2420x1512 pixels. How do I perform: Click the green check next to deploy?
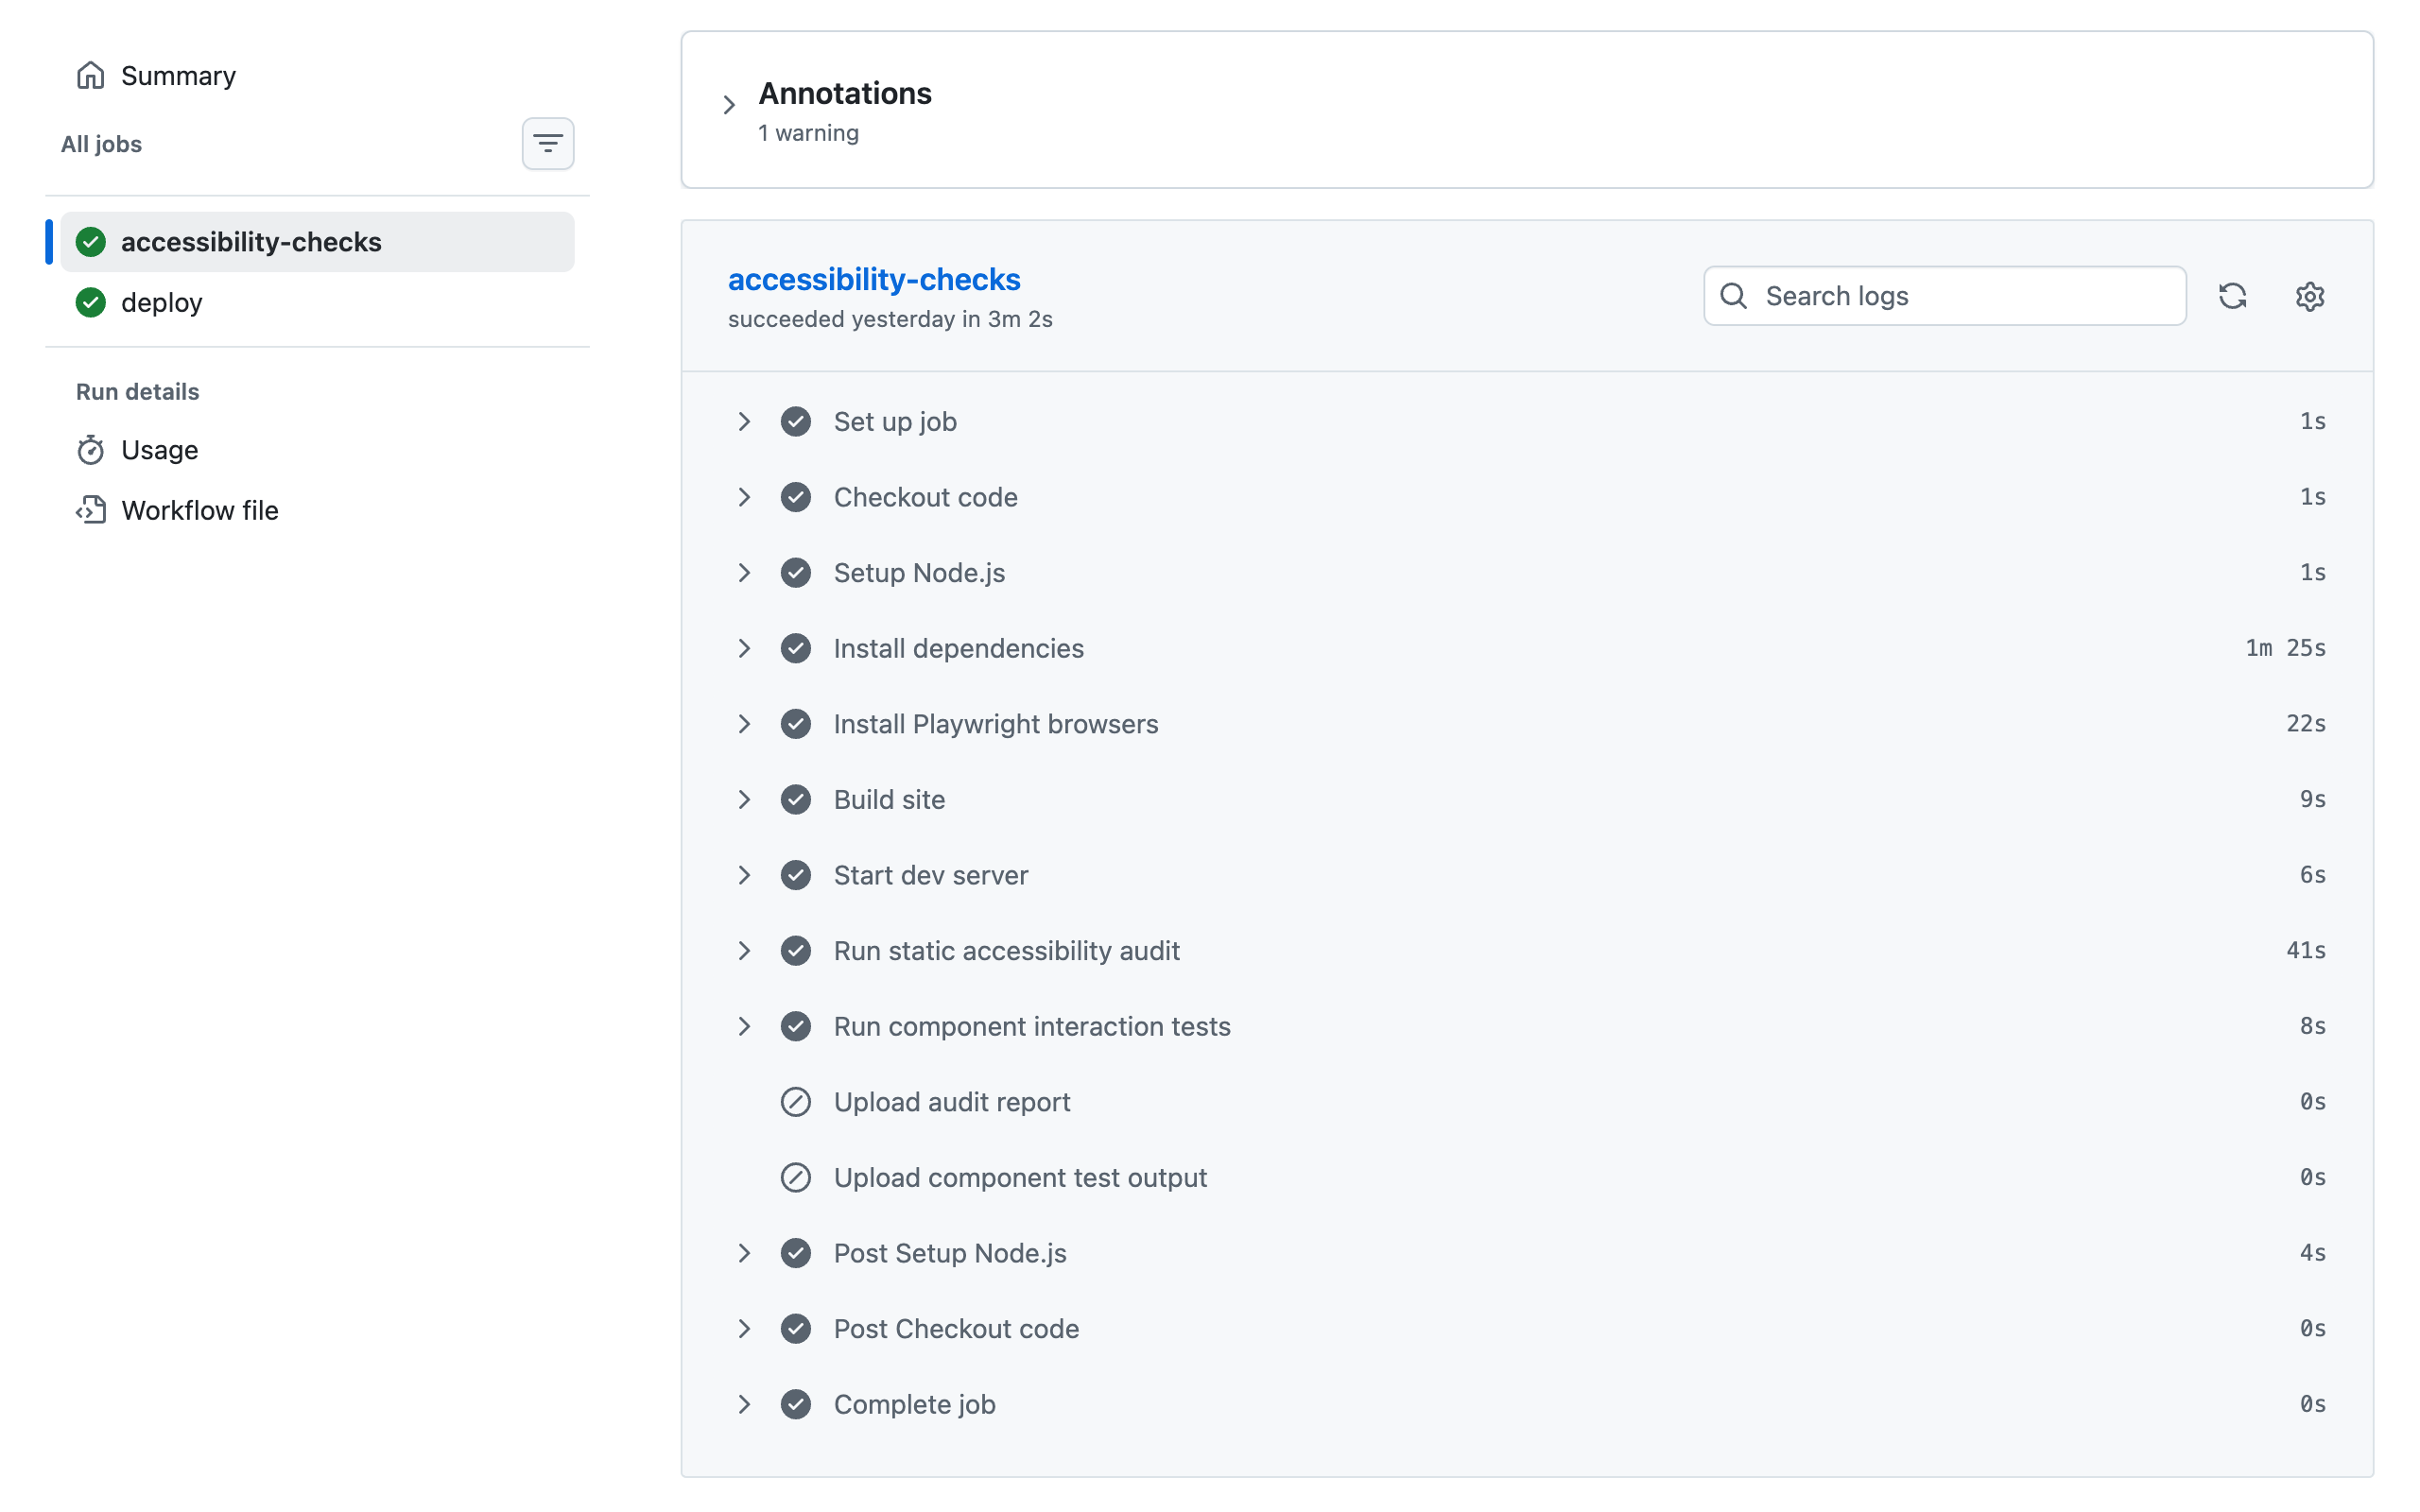pos(91,302)
